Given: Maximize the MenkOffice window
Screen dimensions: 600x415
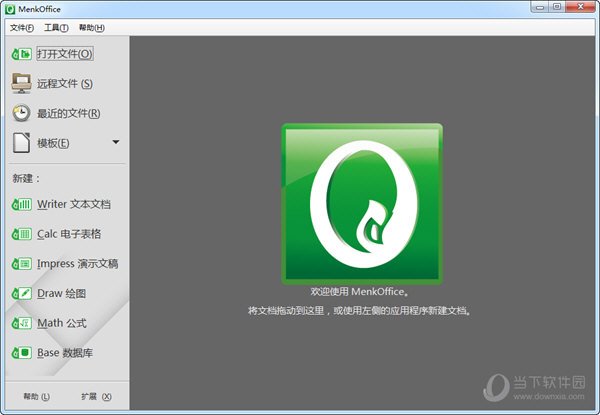Looking at the screenshot, I should point(557,7).
